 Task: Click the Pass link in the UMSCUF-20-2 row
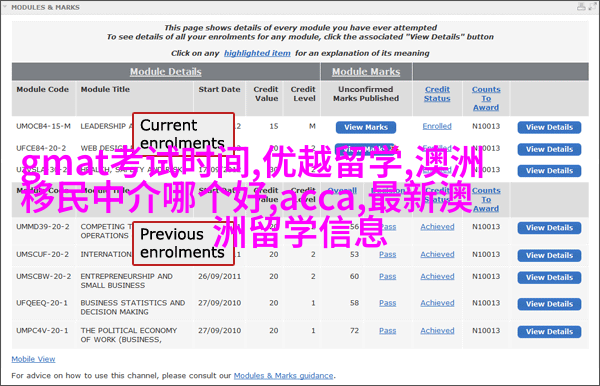click(388, 254)
